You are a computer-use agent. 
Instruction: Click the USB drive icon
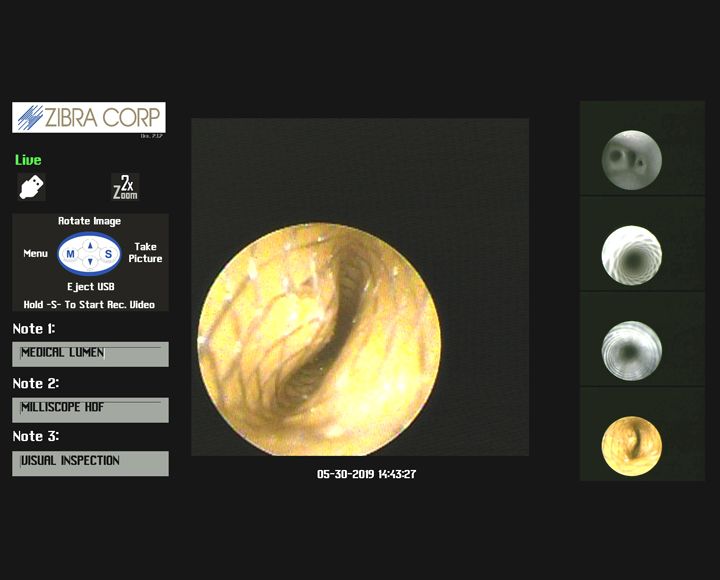click(31, 187)
